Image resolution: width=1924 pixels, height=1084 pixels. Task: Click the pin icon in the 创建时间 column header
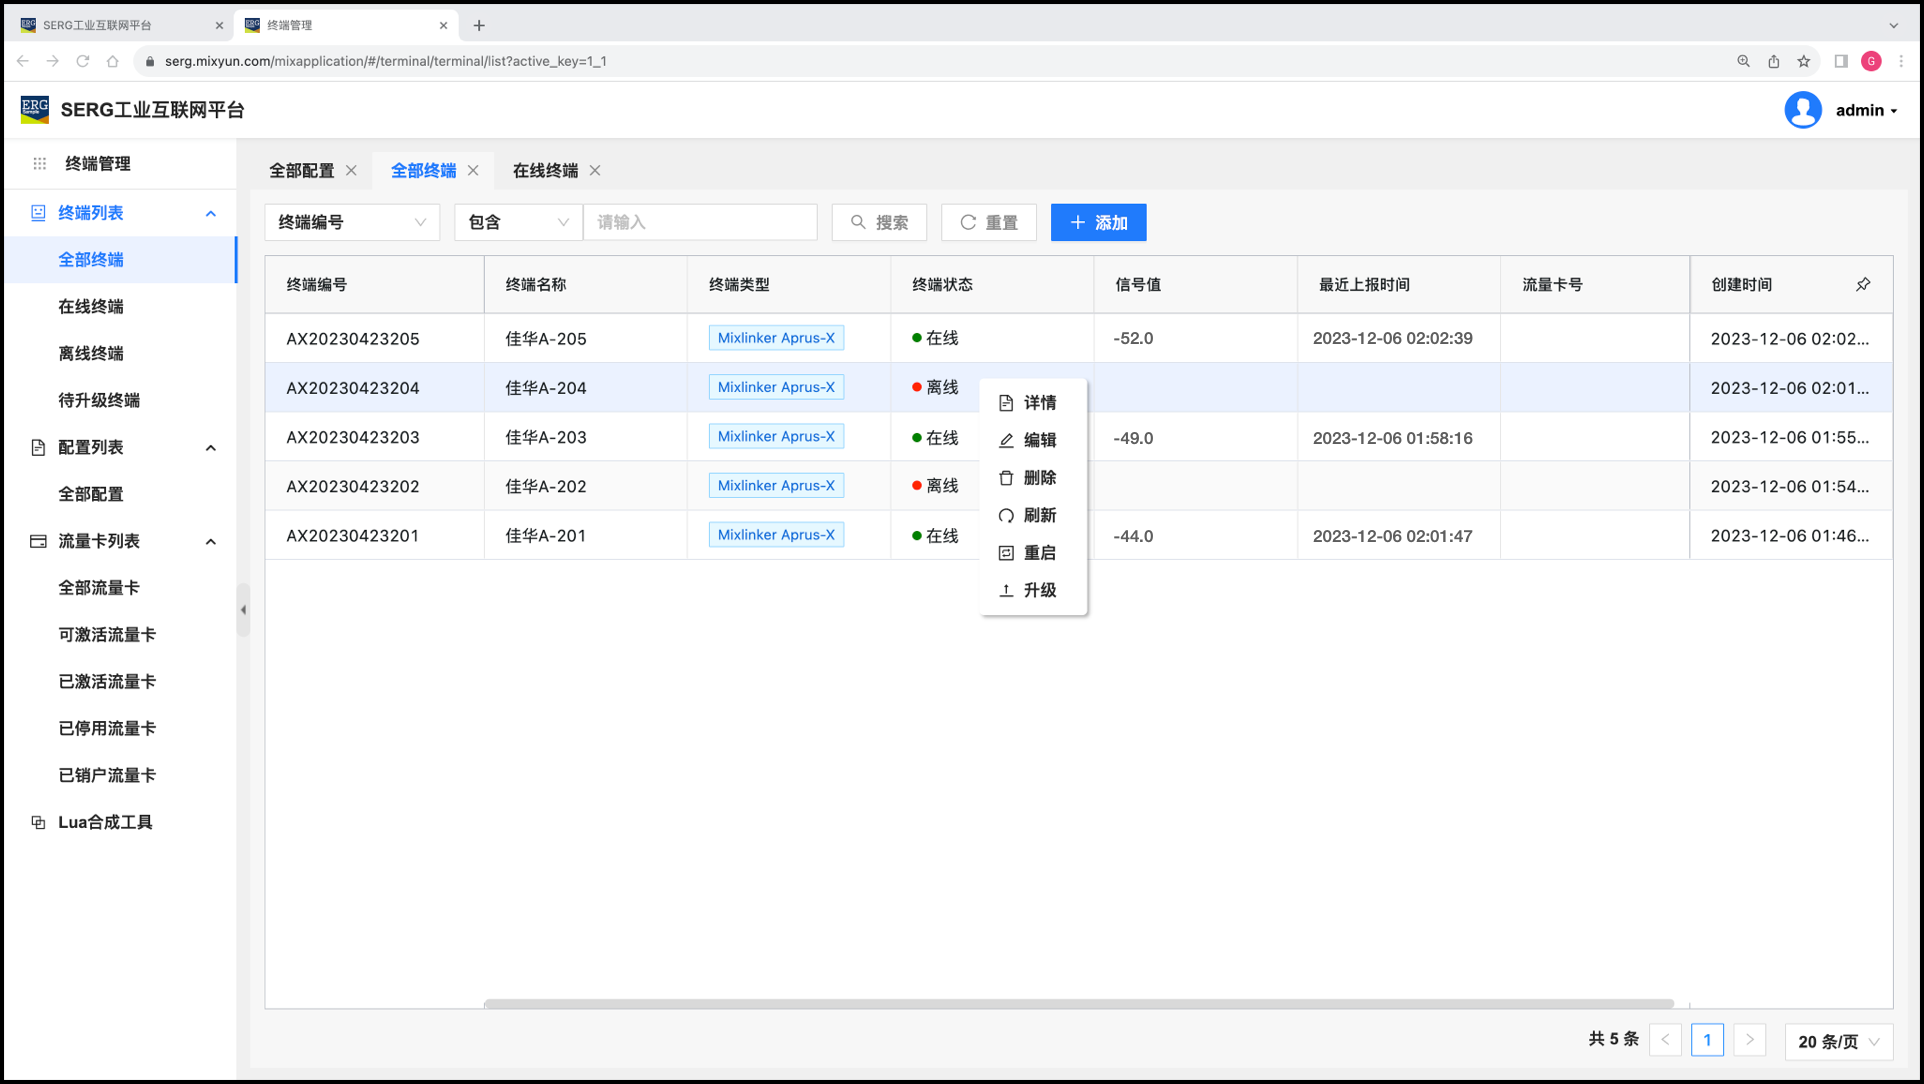click(1863, 285)
